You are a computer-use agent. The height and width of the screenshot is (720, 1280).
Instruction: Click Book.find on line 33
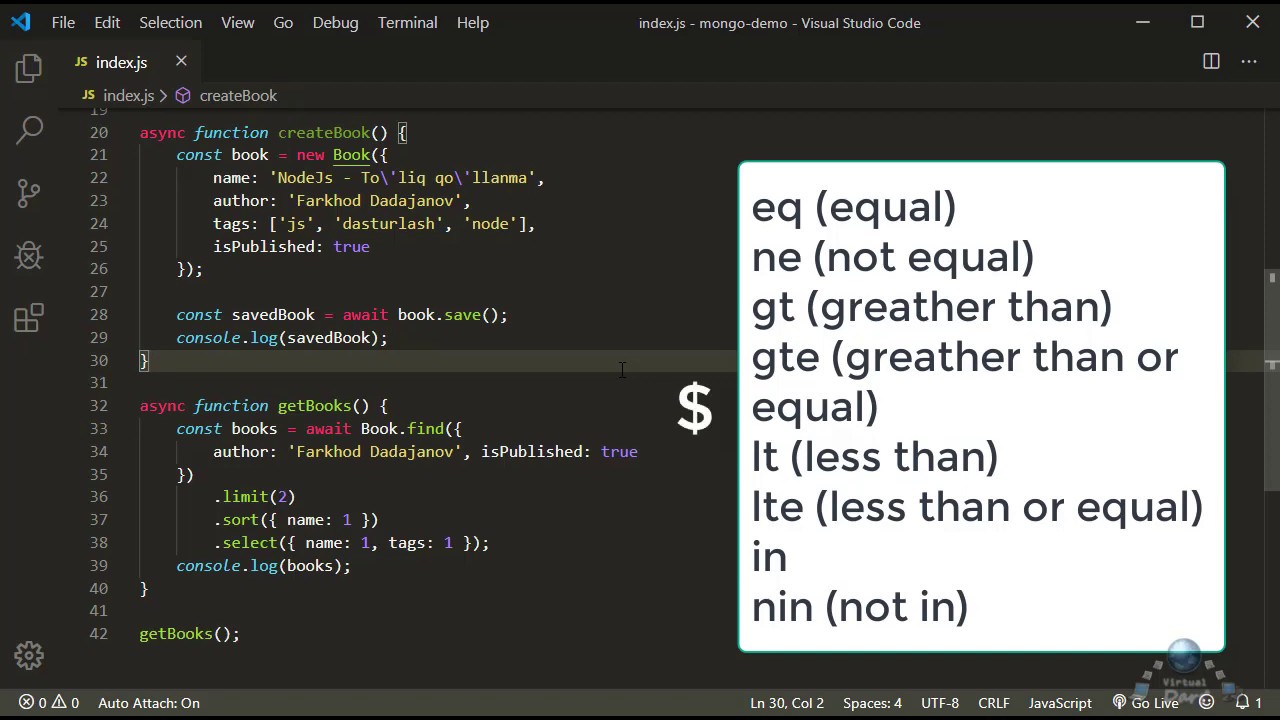point(402,429)
